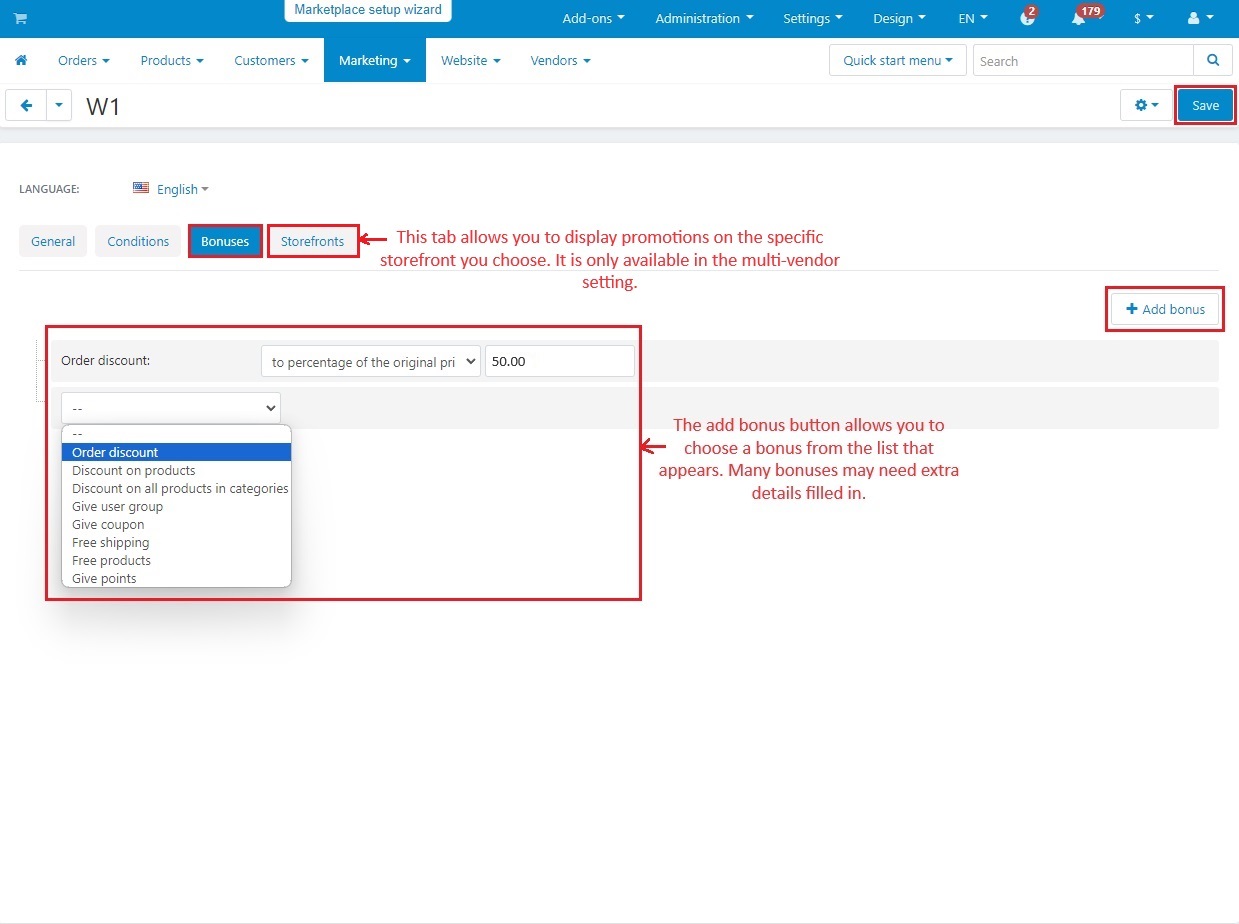Click the 'Order discount:' label
This screenshot has width=1239, height=924.
(105, 360)
